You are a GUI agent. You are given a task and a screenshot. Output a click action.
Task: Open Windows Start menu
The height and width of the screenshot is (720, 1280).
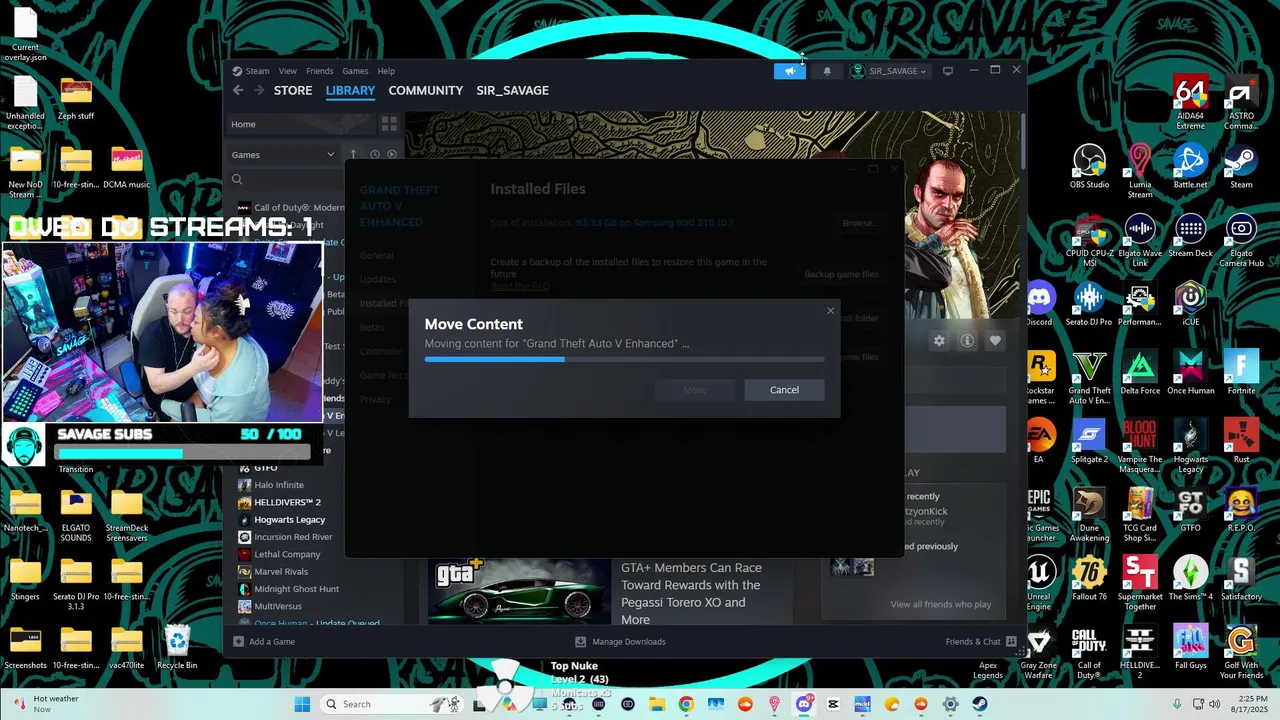pyautogui.click(x=302, y=704)
